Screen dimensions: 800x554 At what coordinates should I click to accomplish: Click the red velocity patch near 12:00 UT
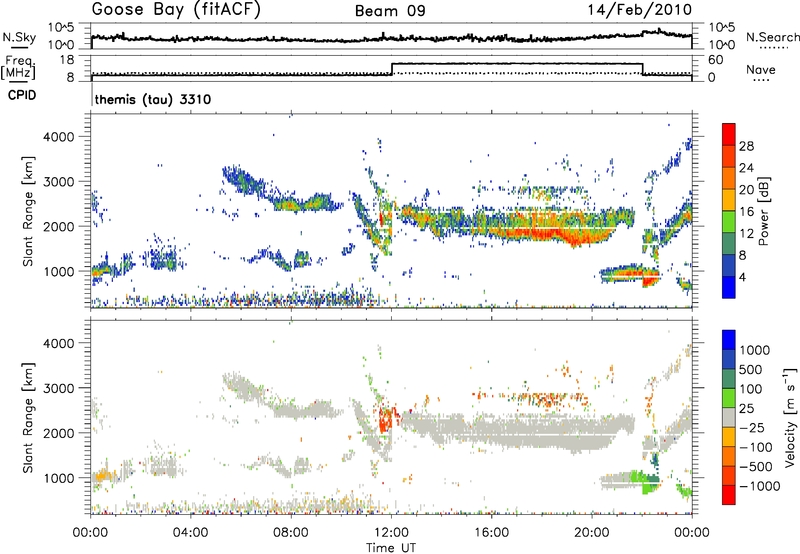pyautogui.click(x=385, y=419)
